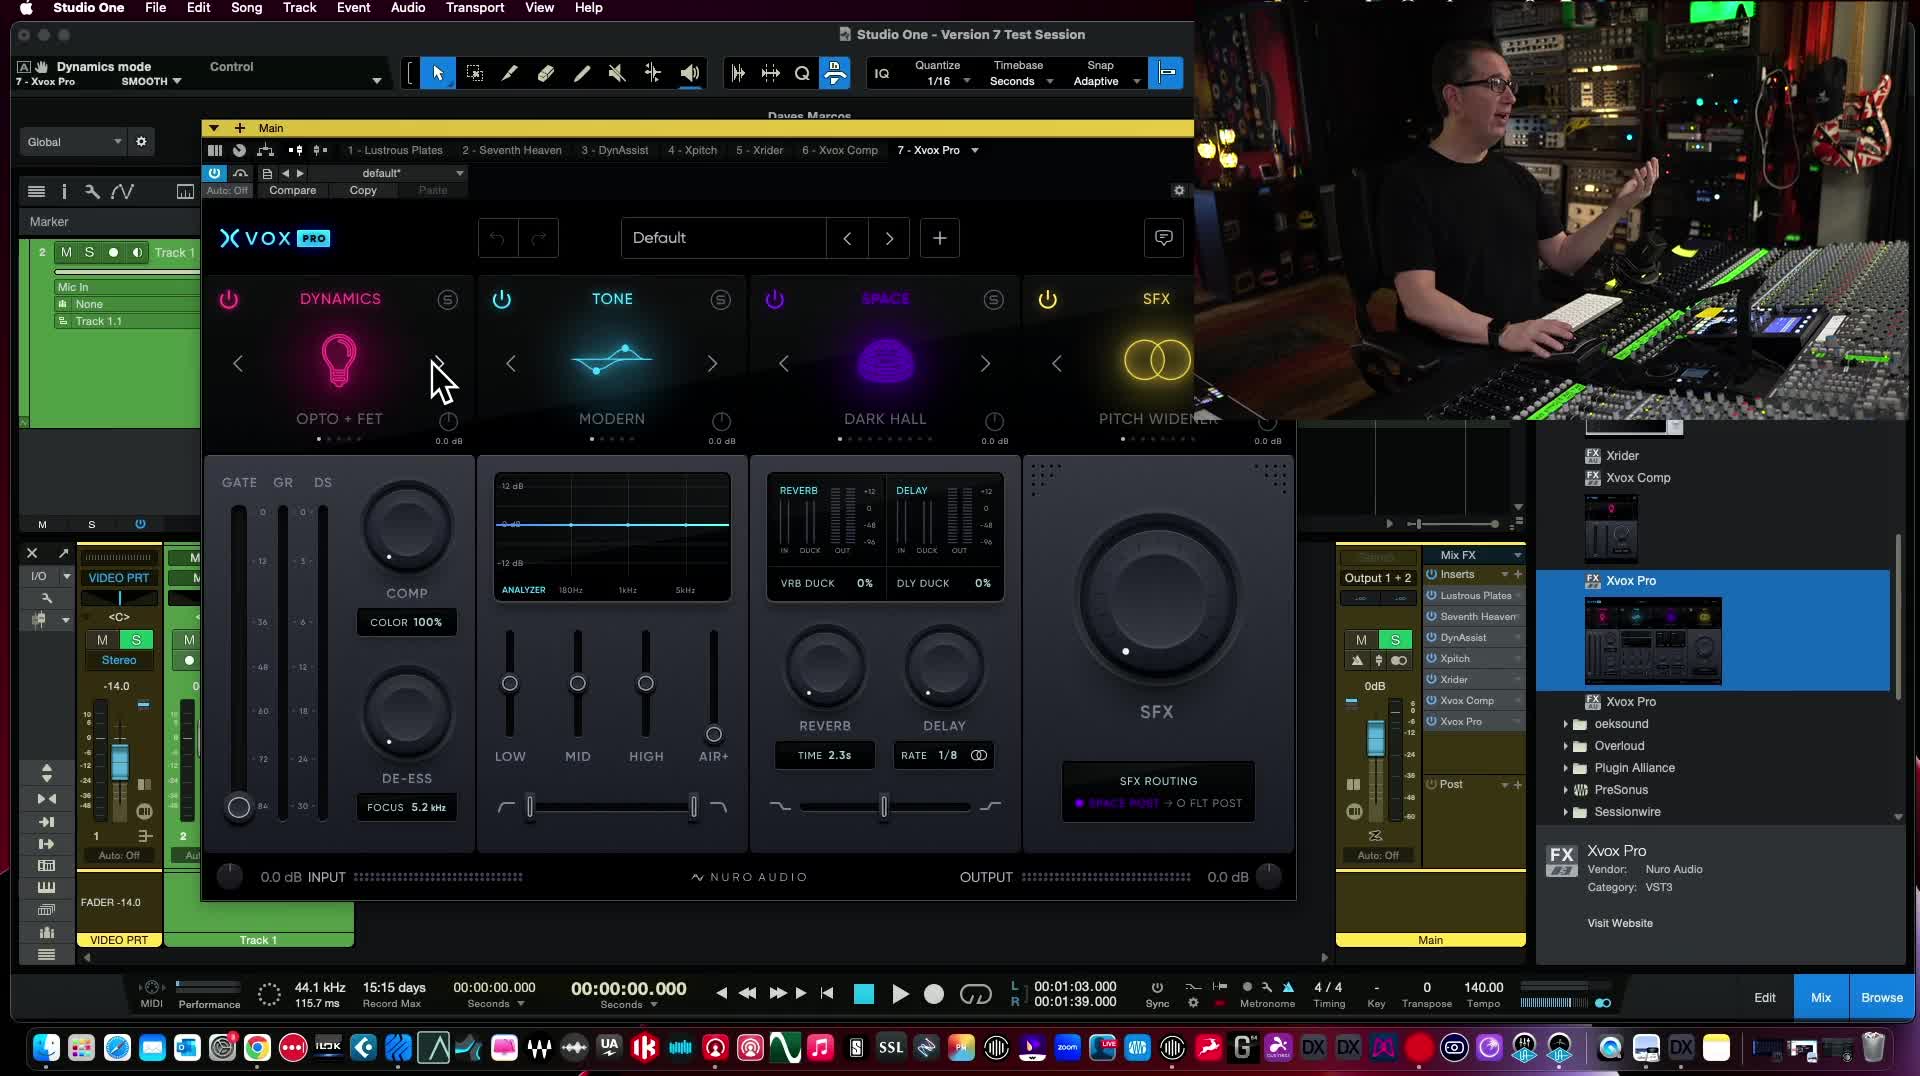Viewport: 1920px width, 1076px height.
Task: Expand the Plugin Alliance folder
Action: coord(1566,768)
